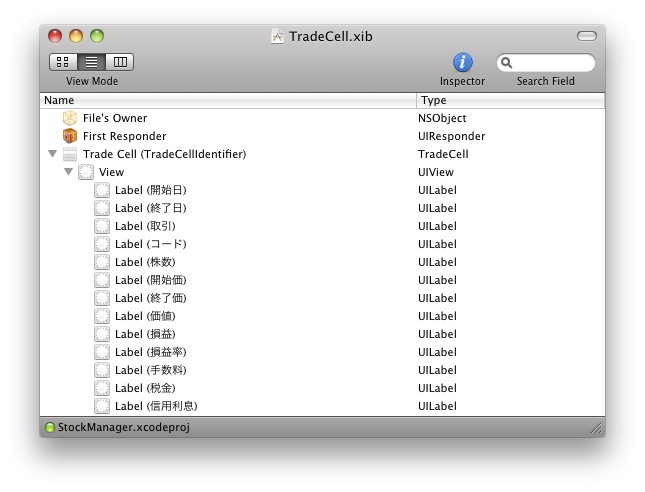Toggle toolbar with the pill button
Image resolution: width=645 pixels, height=492 pixels.
coord(587,36)
